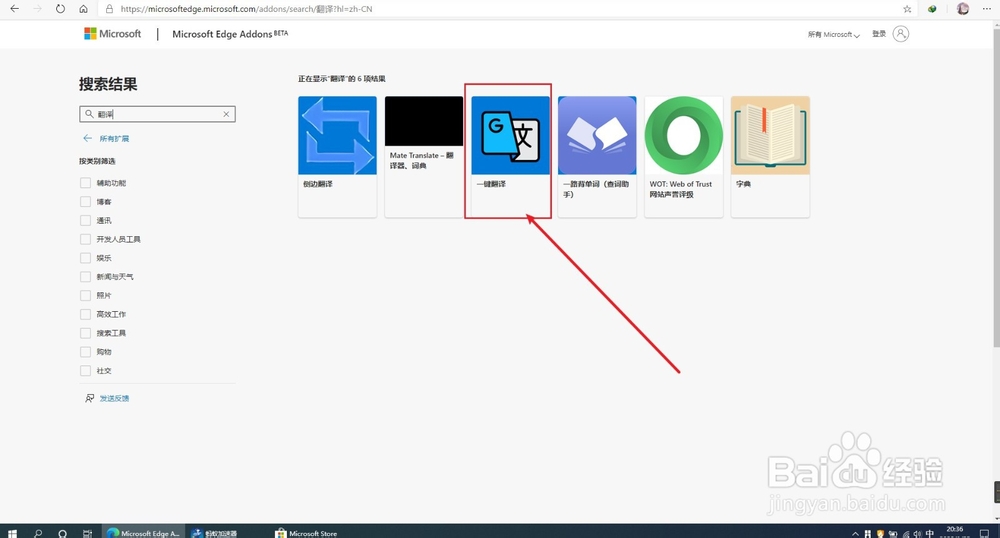This screenshot has width=1000, height=538.
Task: Clear the search box with X icon
Action: (x=226, y=114)
